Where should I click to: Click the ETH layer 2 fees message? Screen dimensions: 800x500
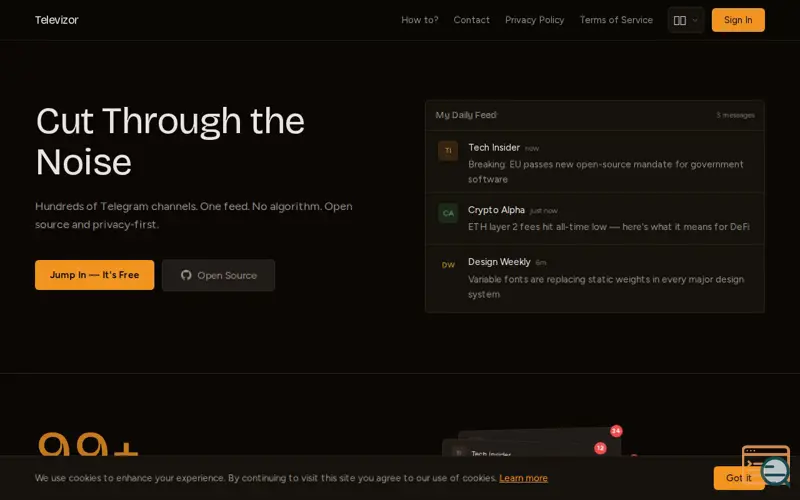(x=609, y=227)
